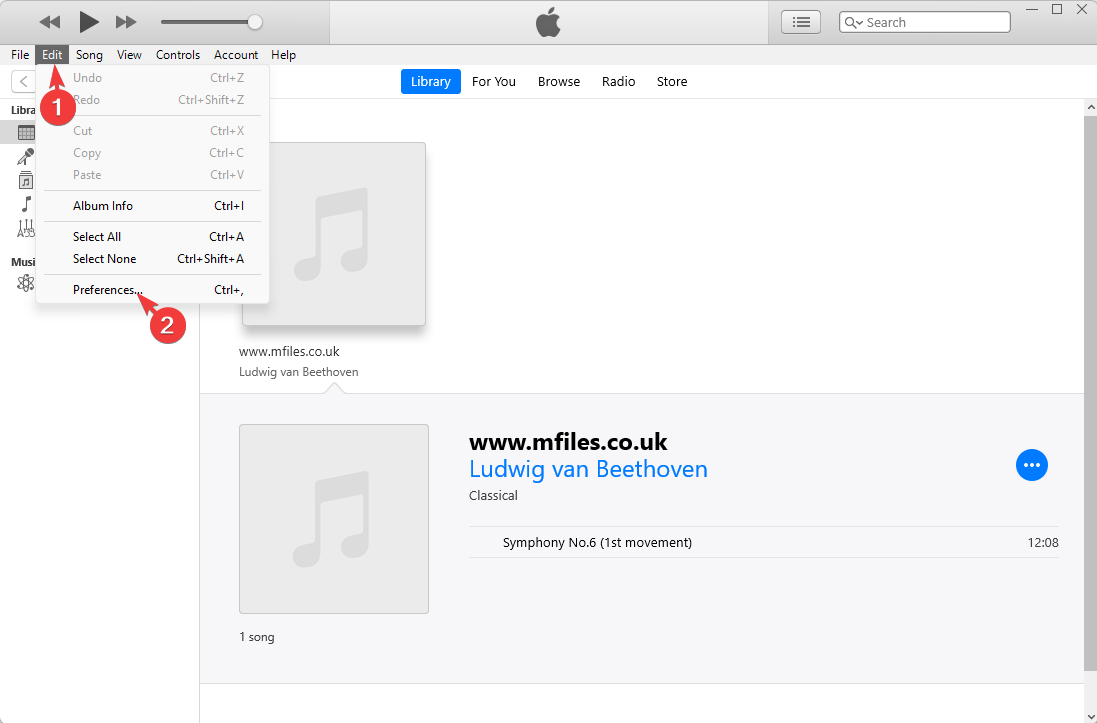Open the search magnifier dropdown
Viewport: 1097px width, 723px height.
[854, 22]
